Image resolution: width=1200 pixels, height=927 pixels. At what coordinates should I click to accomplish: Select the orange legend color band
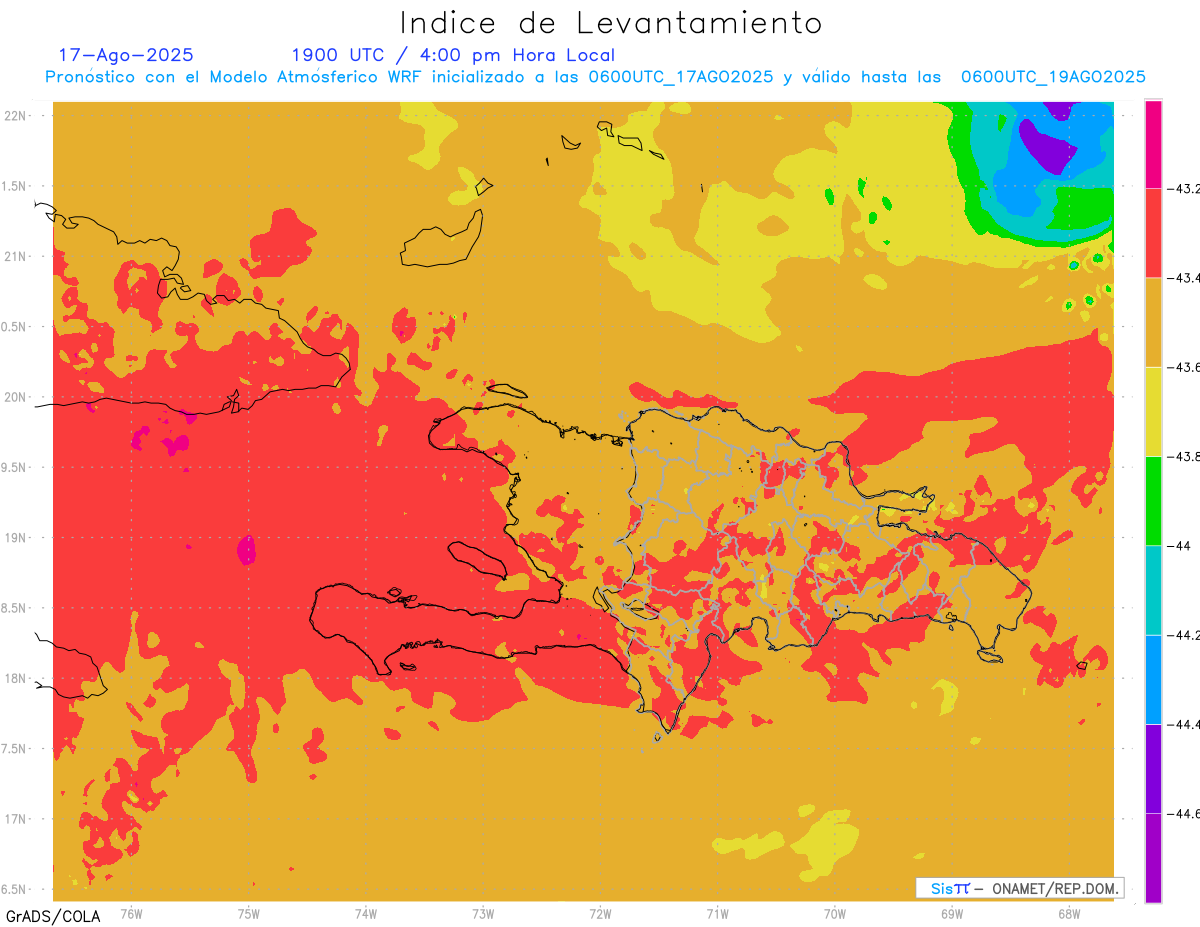click(1153, 322)
